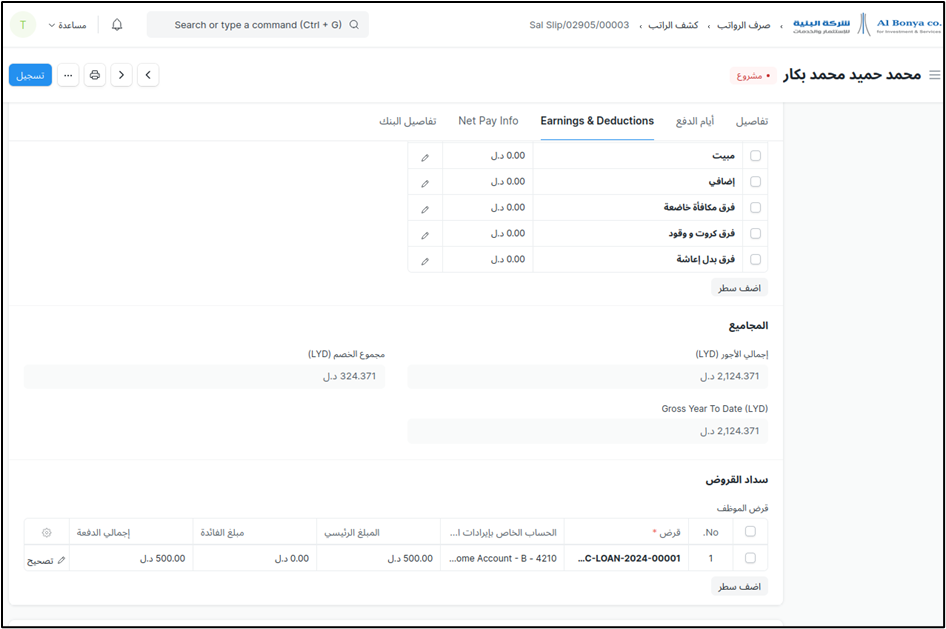Image resolution: width=946 pixels, height=629 pixels.
Task: Open loan table settings gear icon
Action: tap(46, 532)
